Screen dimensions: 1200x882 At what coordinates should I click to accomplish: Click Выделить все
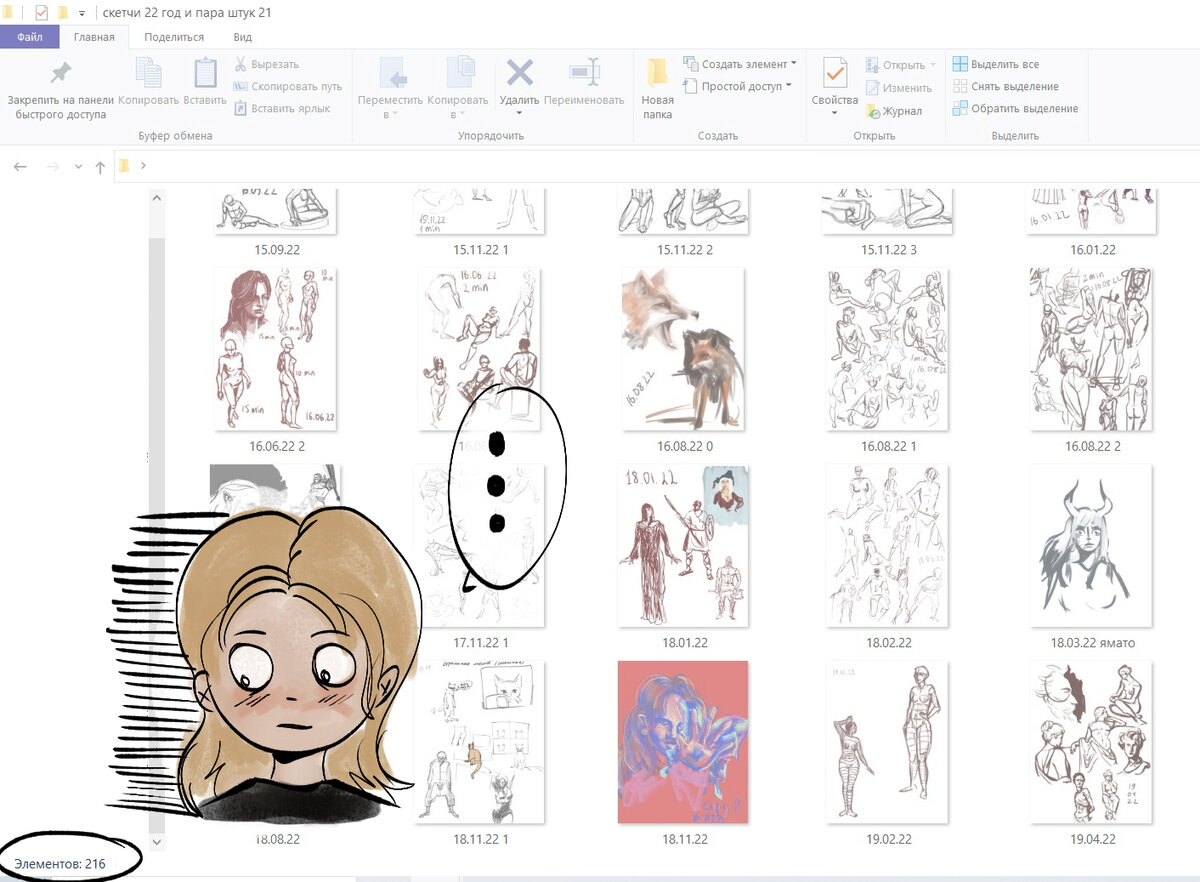996,64
